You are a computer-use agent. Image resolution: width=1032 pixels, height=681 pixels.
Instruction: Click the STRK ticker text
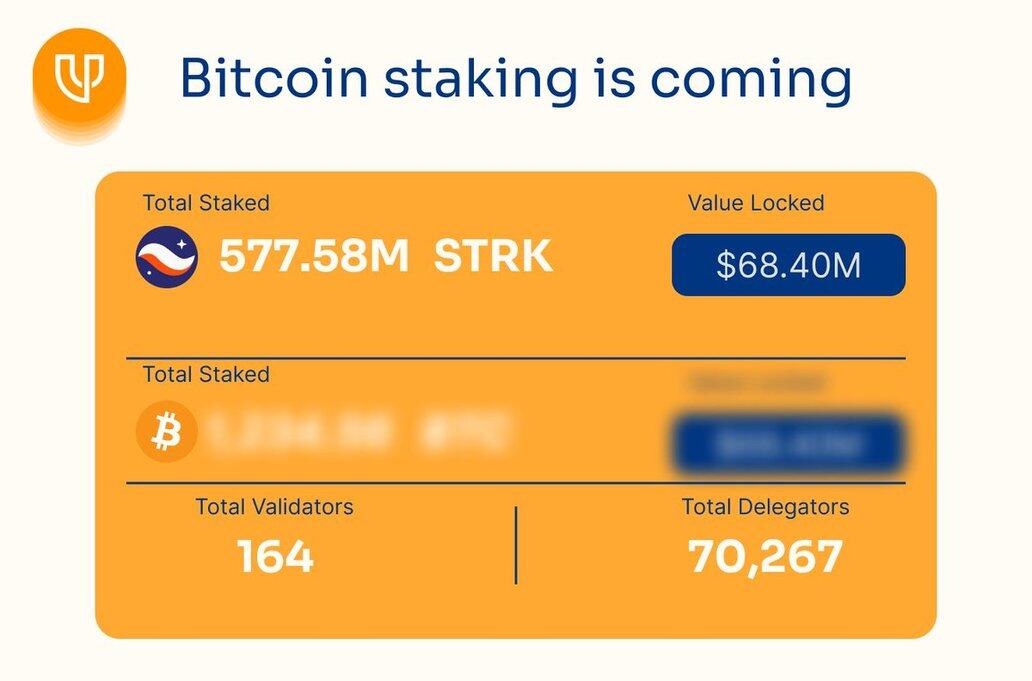coord(493,255)
